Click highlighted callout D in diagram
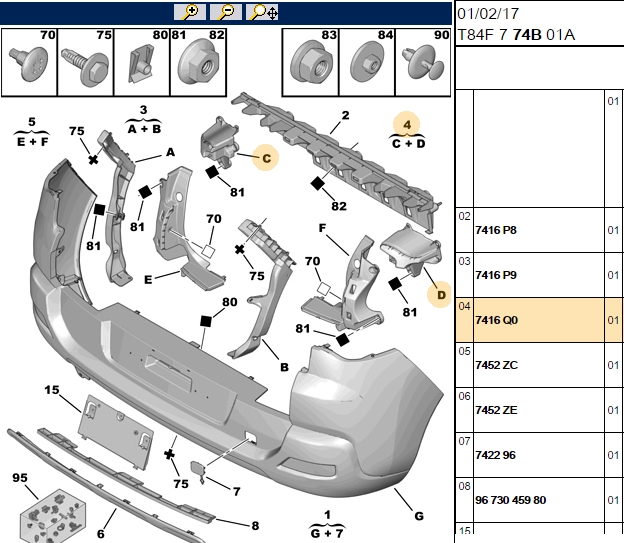Screen dimensions: 624x543 (441, 295)
